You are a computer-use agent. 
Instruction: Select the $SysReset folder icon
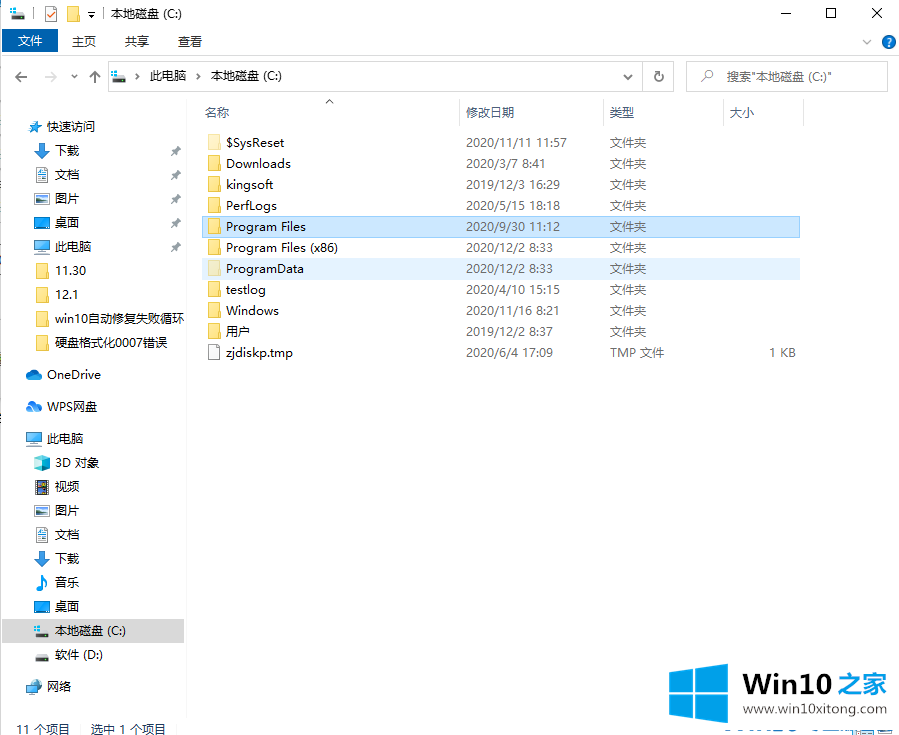tap(214, 142)
